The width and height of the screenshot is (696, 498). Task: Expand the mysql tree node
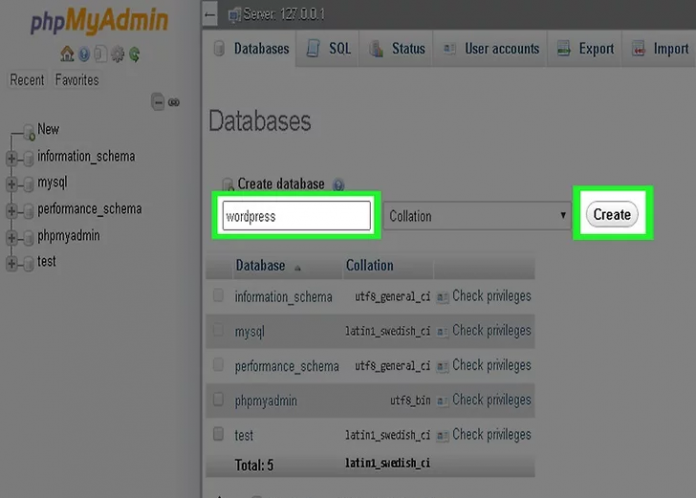click(x=12, y=184)
